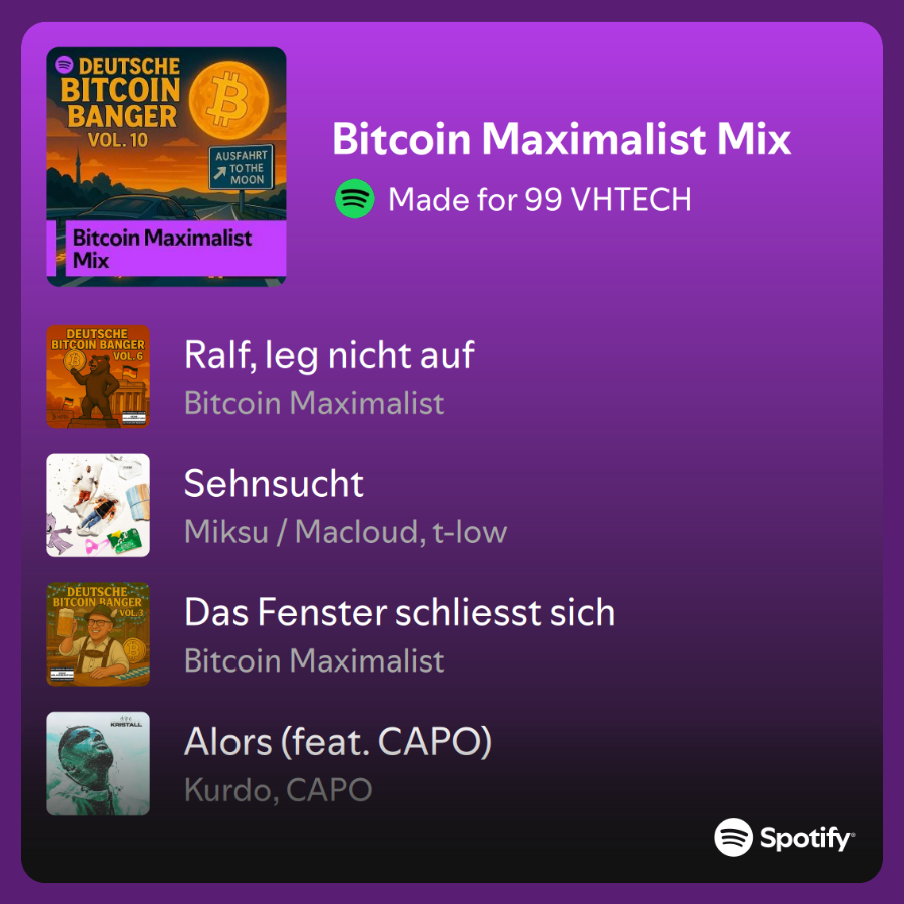904x904 pixels.
Task: Open the song Ralf, leg nicht auf
Action: point(329,355)
